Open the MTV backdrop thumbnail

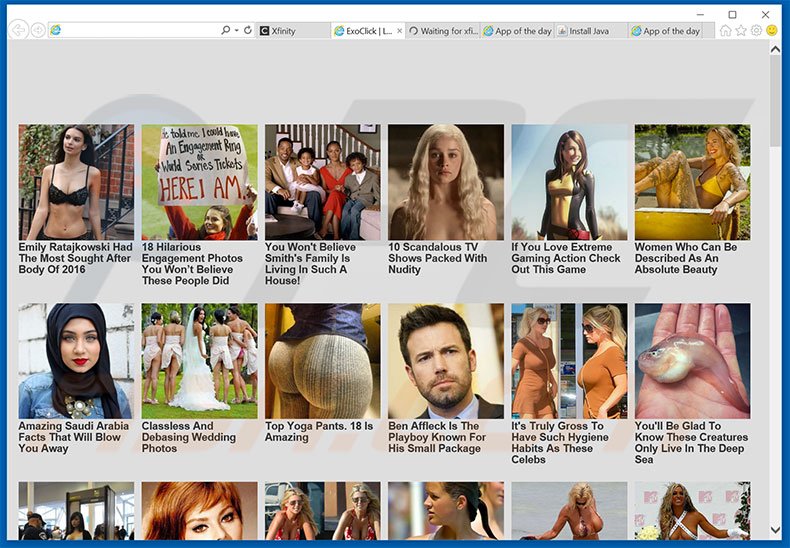tap(692, 511)
